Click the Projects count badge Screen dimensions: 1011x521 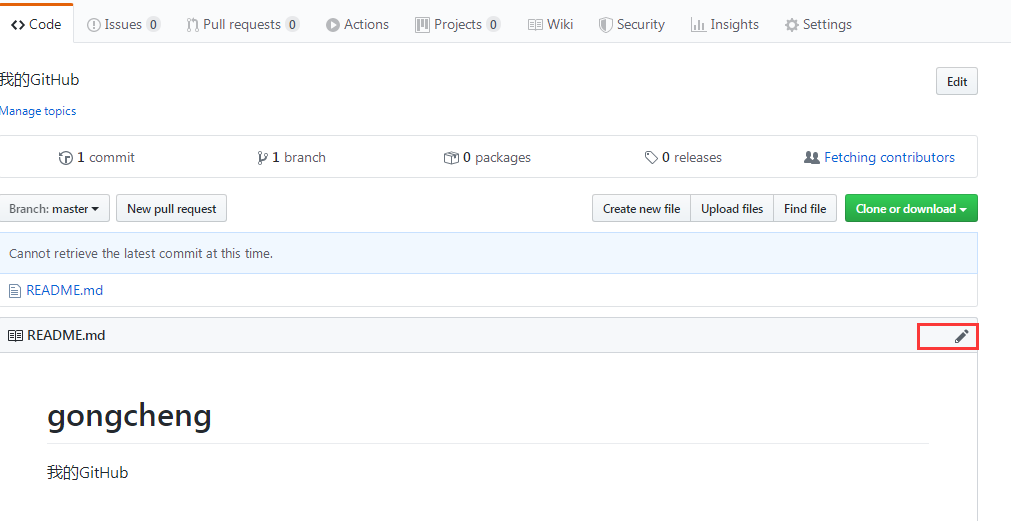point(493,25)
